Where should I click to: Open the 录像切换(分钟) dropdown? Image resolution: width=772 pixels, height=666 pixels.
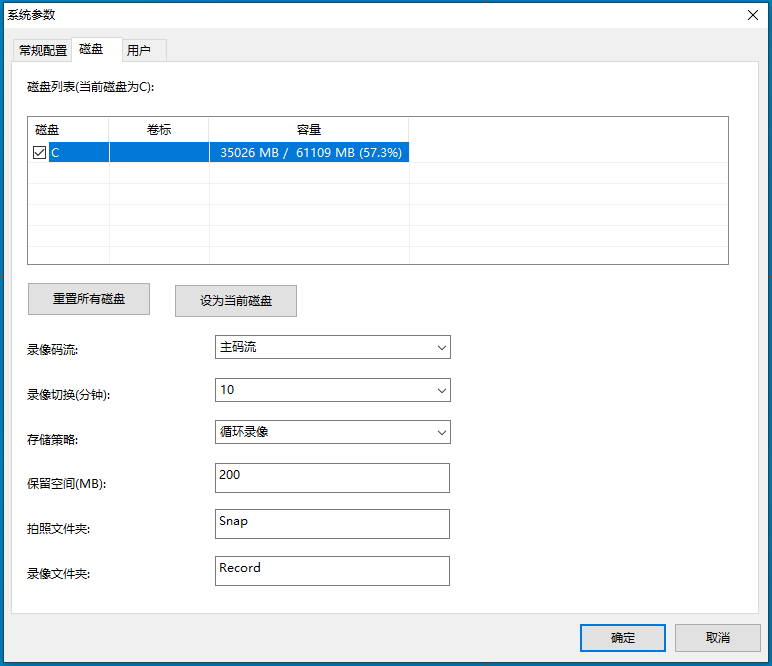(x=332, y=390)
